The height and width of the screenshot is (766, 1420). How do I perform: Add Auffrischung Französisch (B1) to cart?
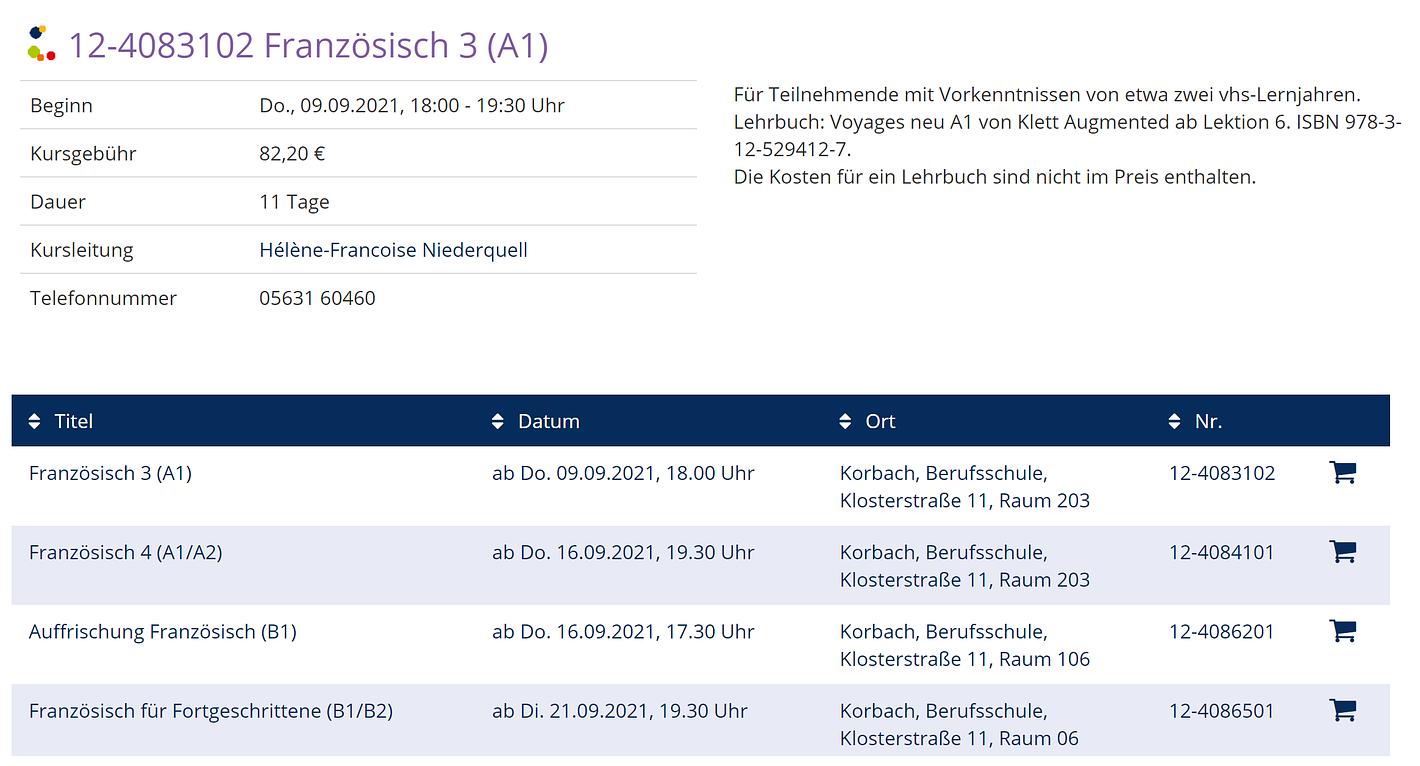tap(1342, 630)
